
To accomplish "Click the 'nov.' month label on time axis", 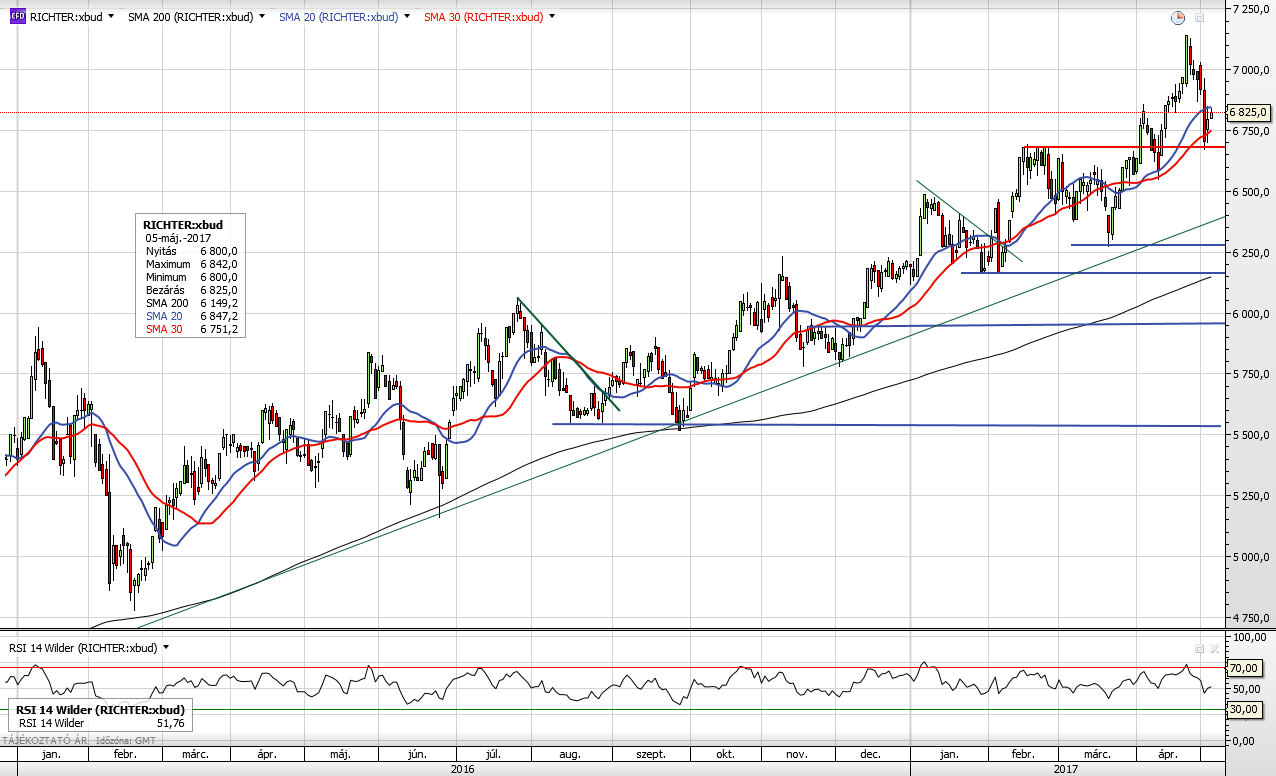I will coord(797,754).
